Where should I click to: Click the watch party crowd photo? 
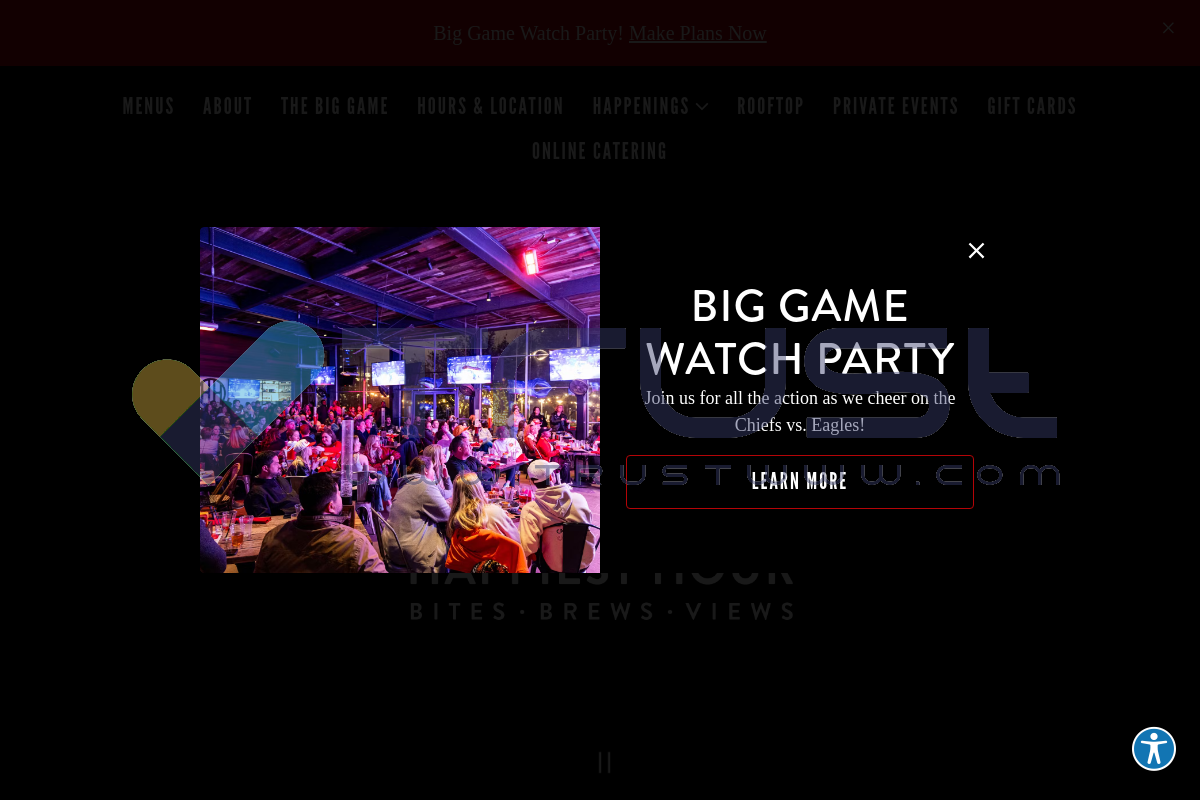click(400, 400)
